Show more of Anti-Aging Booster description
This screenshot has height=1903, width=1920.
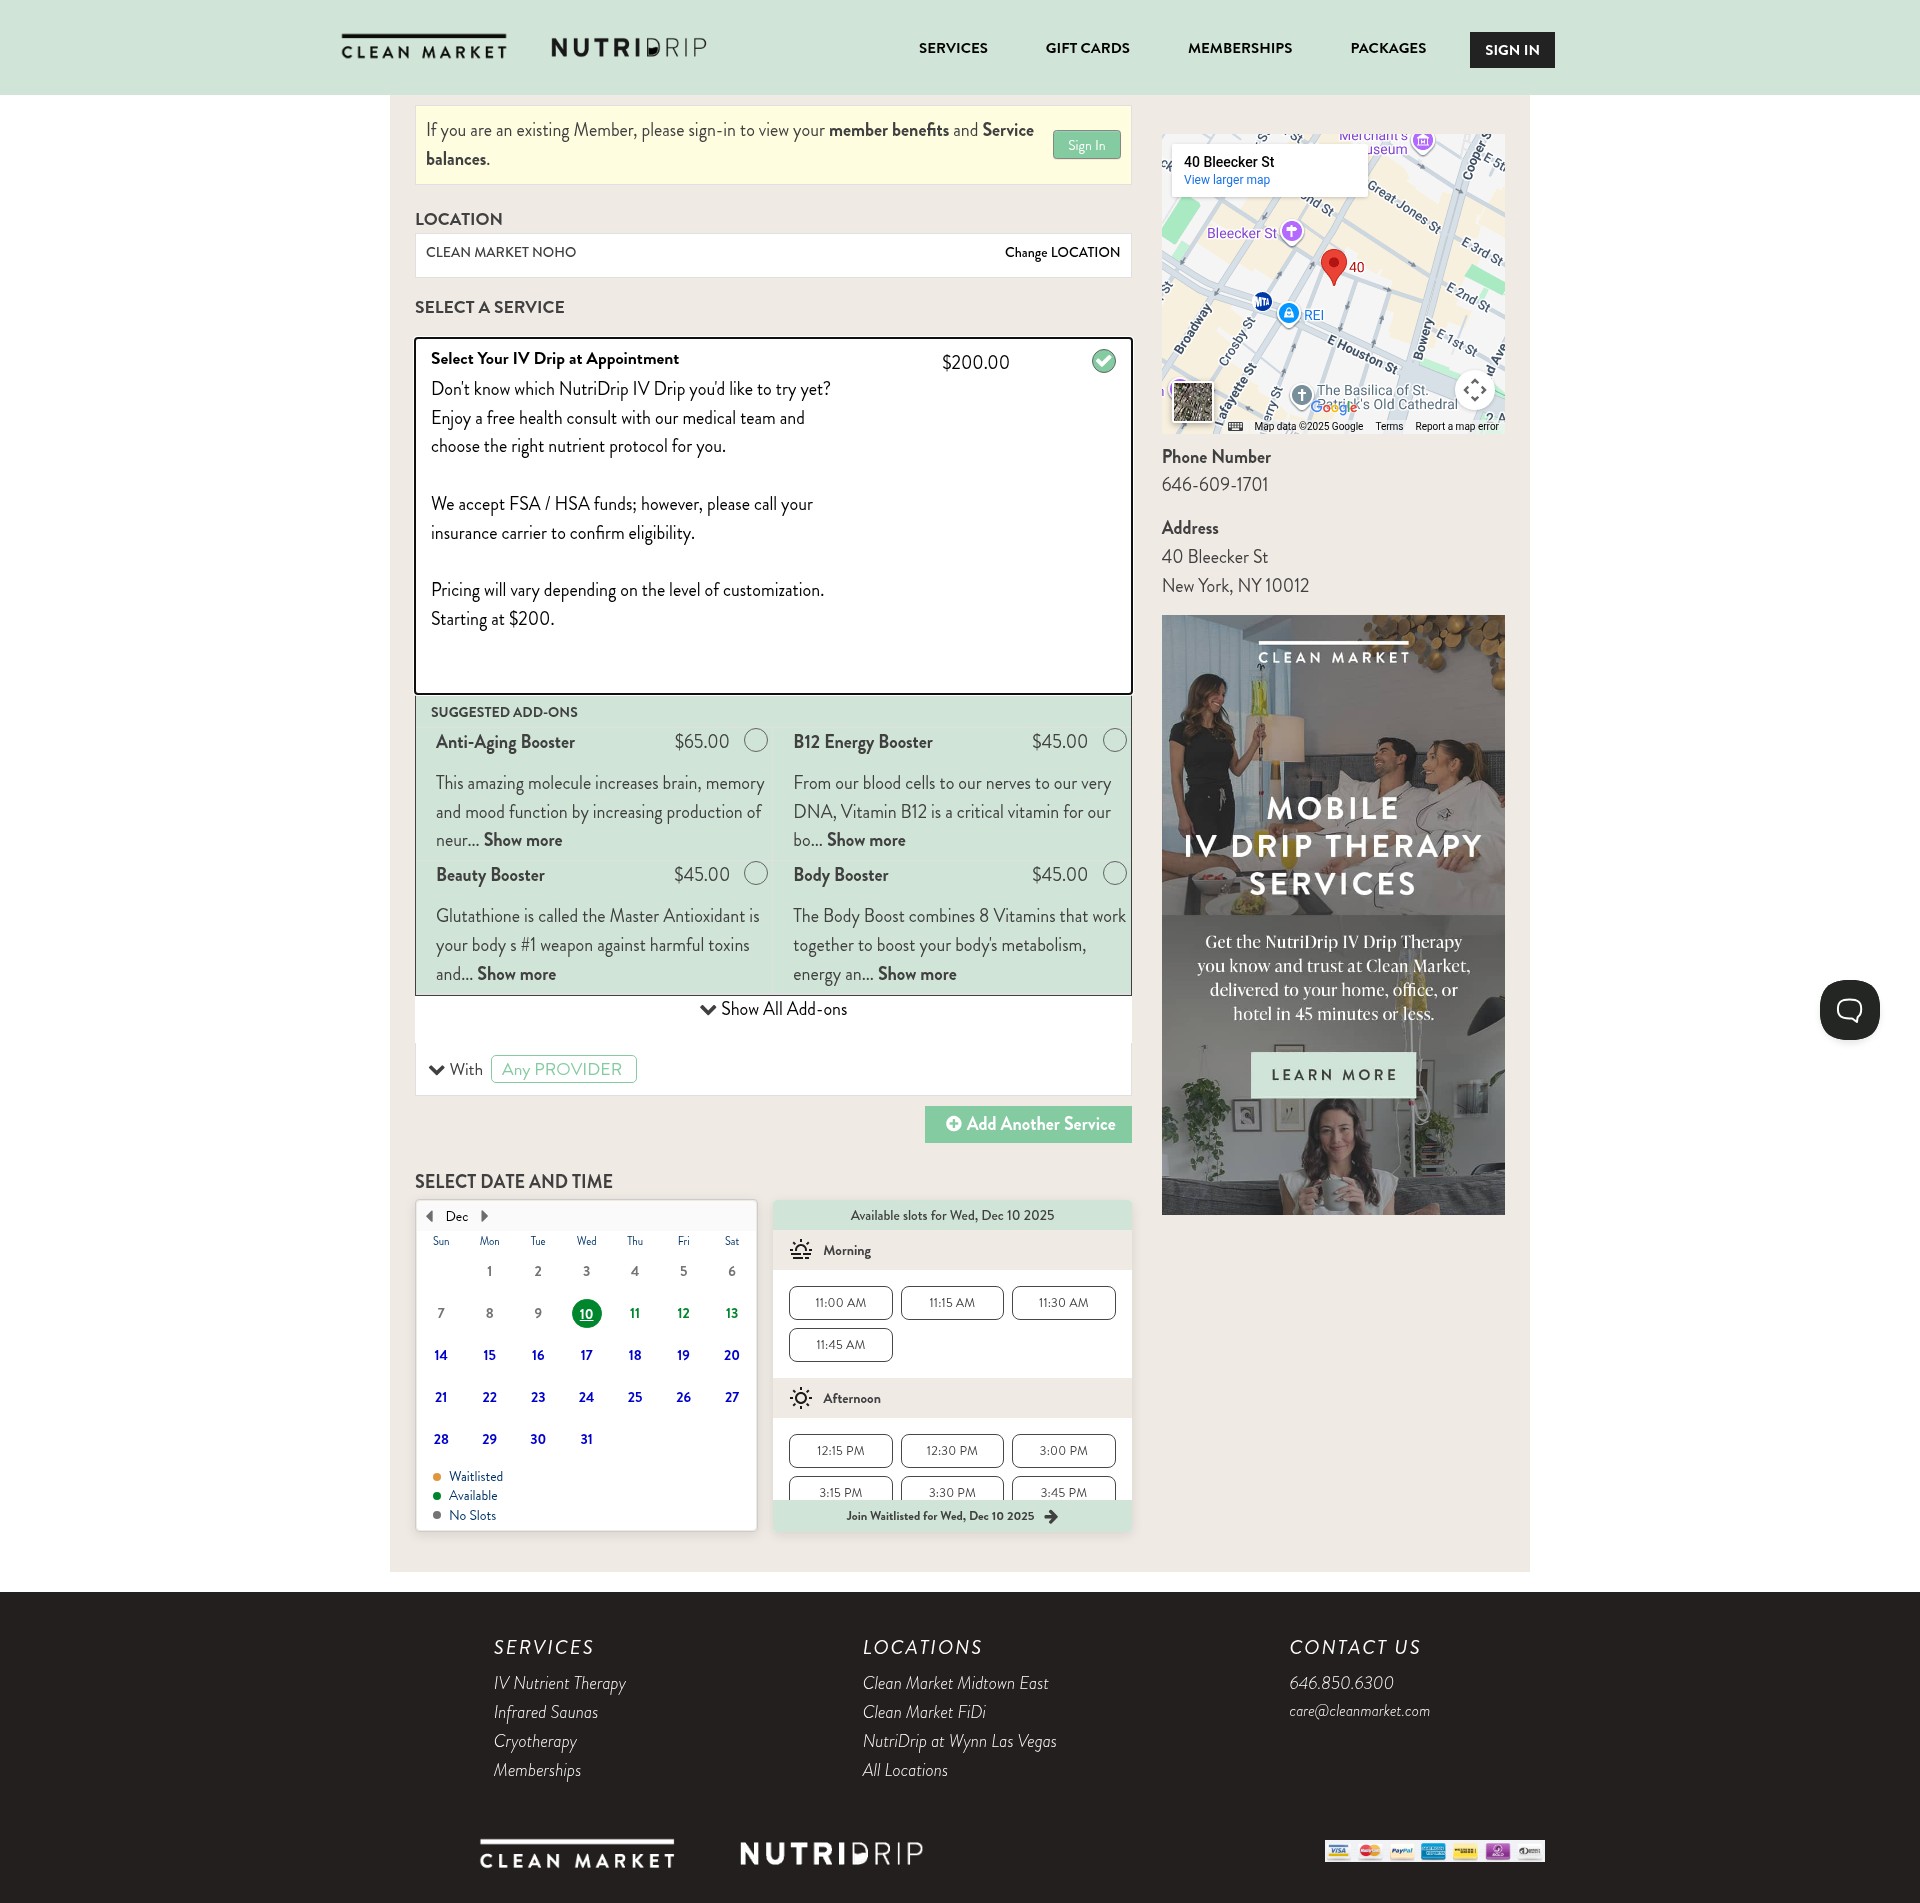coord(523,840)
